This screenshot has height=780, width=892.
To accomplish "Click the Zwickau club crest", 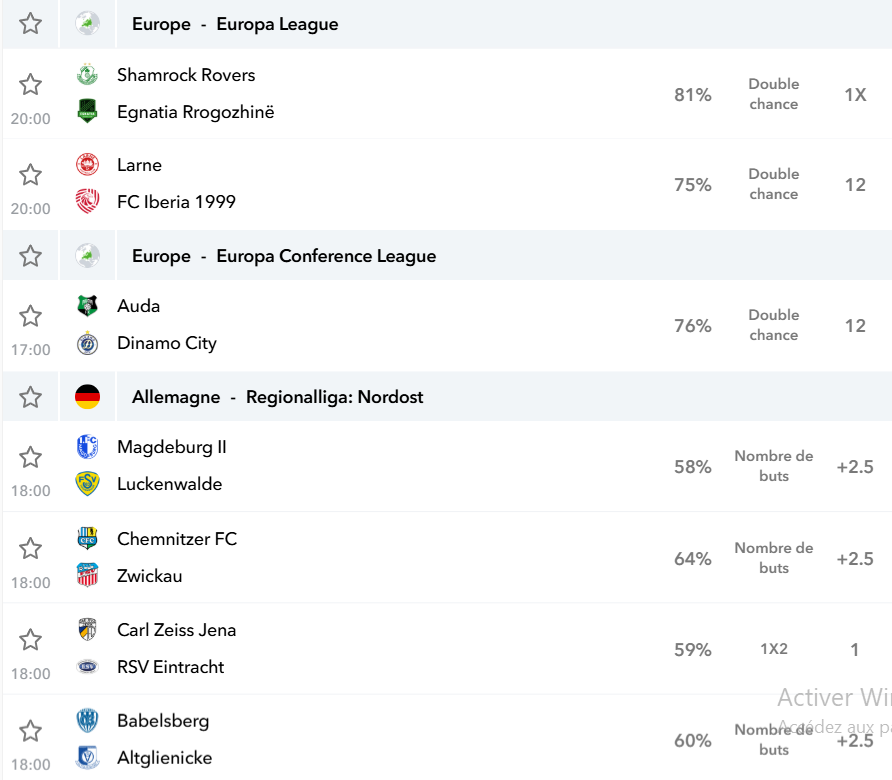I will click(88, 575).
